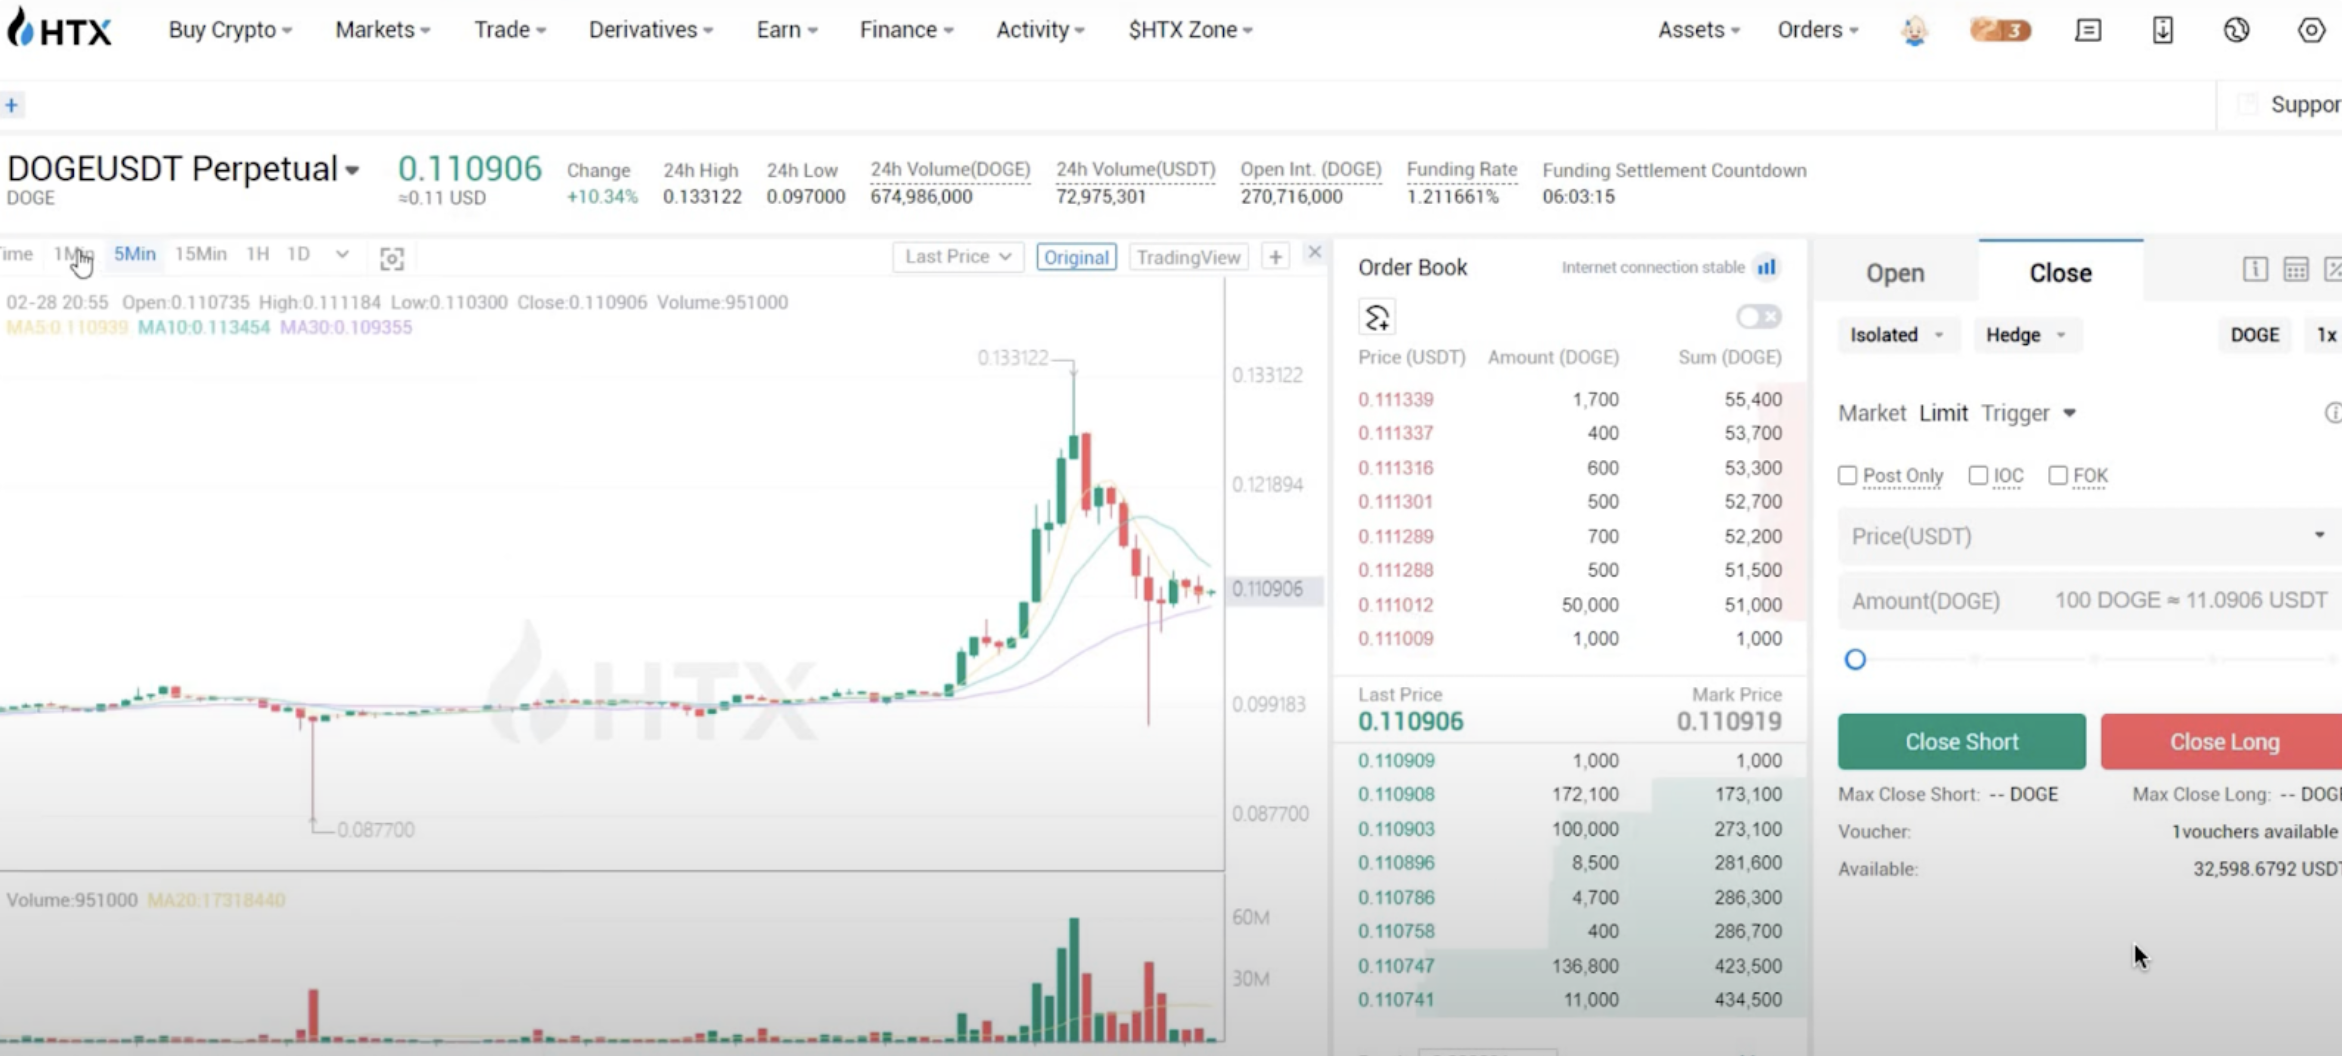
Task: Open the Hedge position mode dropdown
Action: point(2027,335)
